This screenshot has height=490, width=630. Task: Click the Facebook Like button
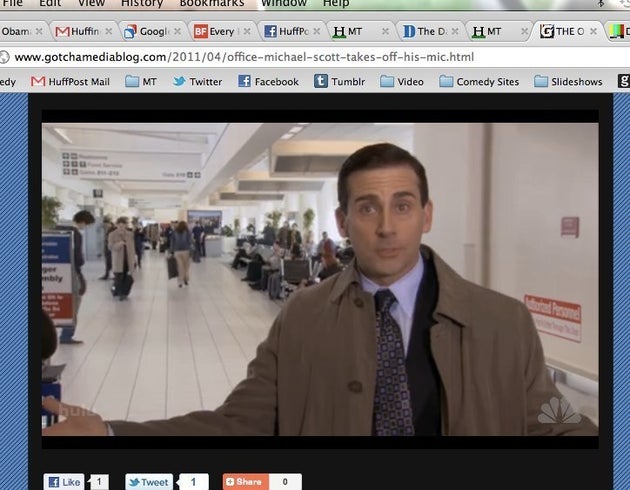(x=63, y=482)
